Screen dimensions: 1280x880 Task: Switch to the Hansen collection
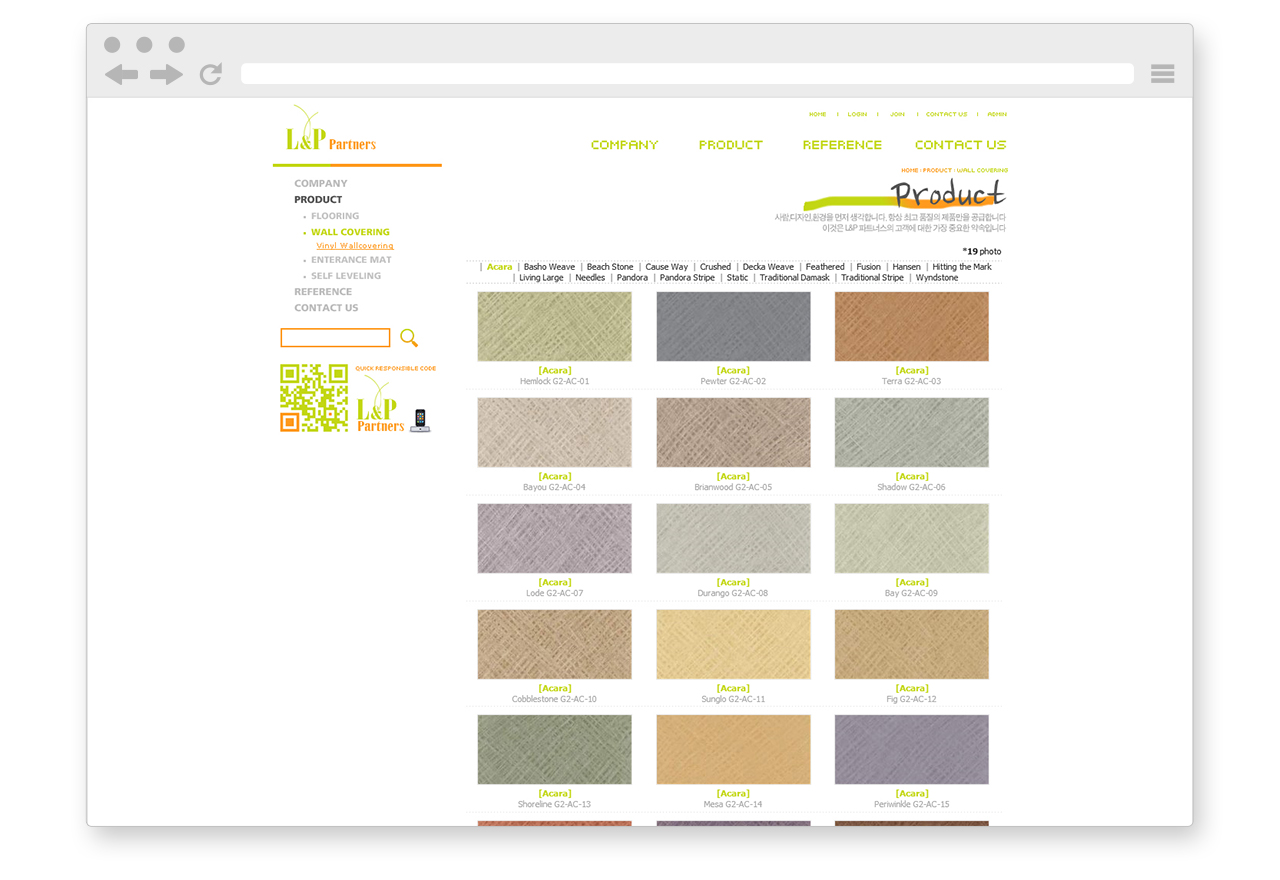(906, 267)
